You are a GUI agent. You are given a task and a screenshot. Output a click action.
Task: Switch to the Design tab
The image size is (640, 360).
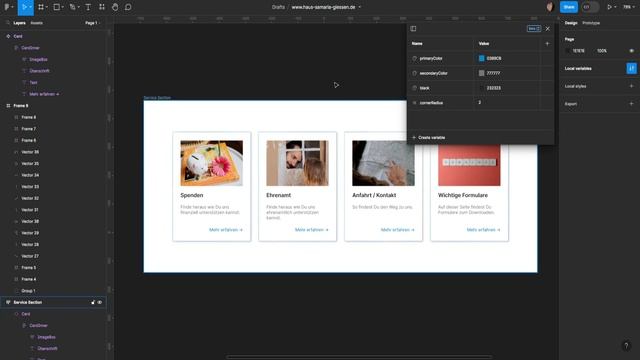pyautogui.click(x=571, y=23)
